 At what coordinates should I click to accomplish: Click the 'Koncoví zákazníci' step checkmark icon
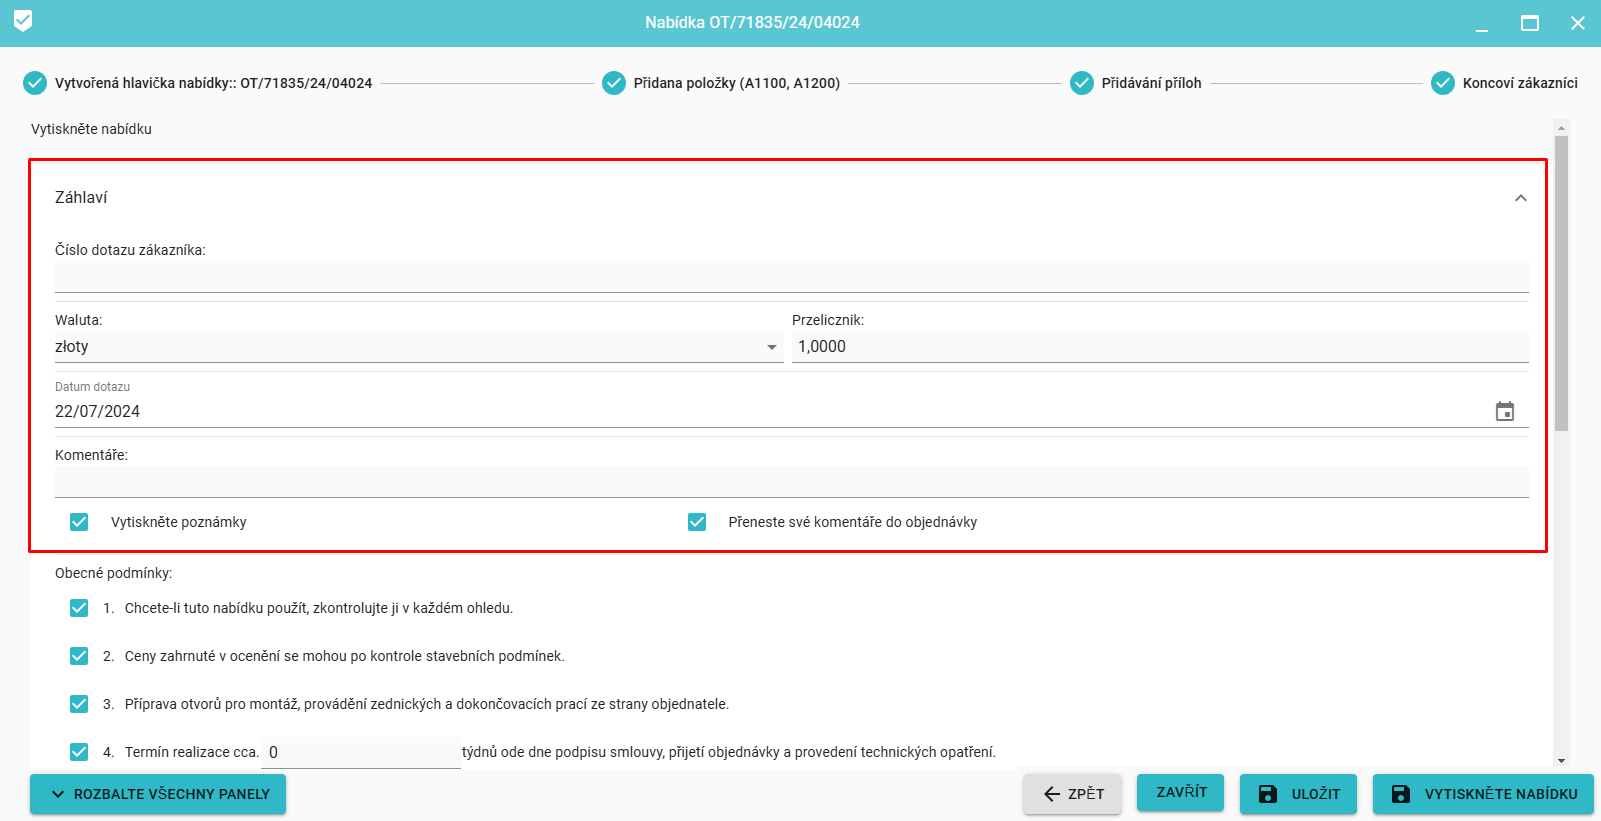(x=1443, y=83)
